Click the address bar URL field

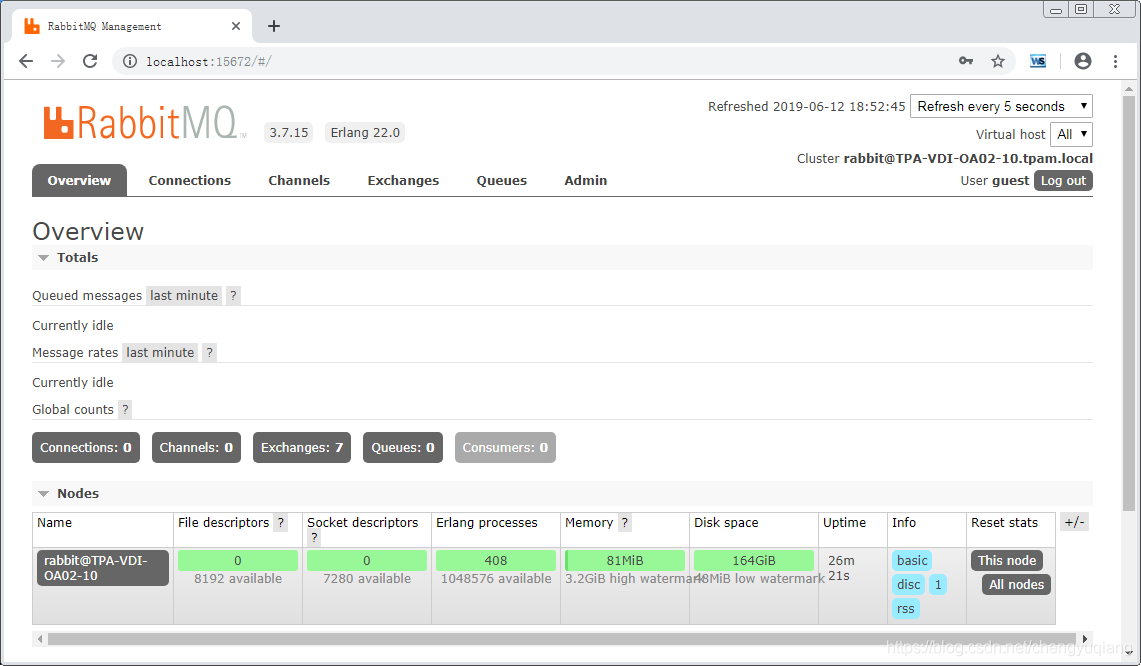(x=538, y=61)
